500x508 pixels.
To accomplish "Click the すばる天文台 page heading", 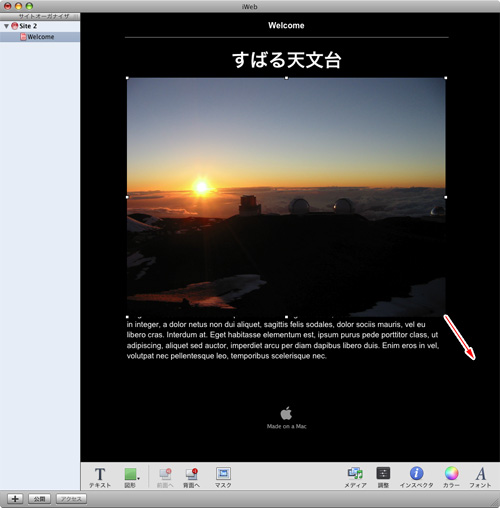I will [x=286, y=60].
